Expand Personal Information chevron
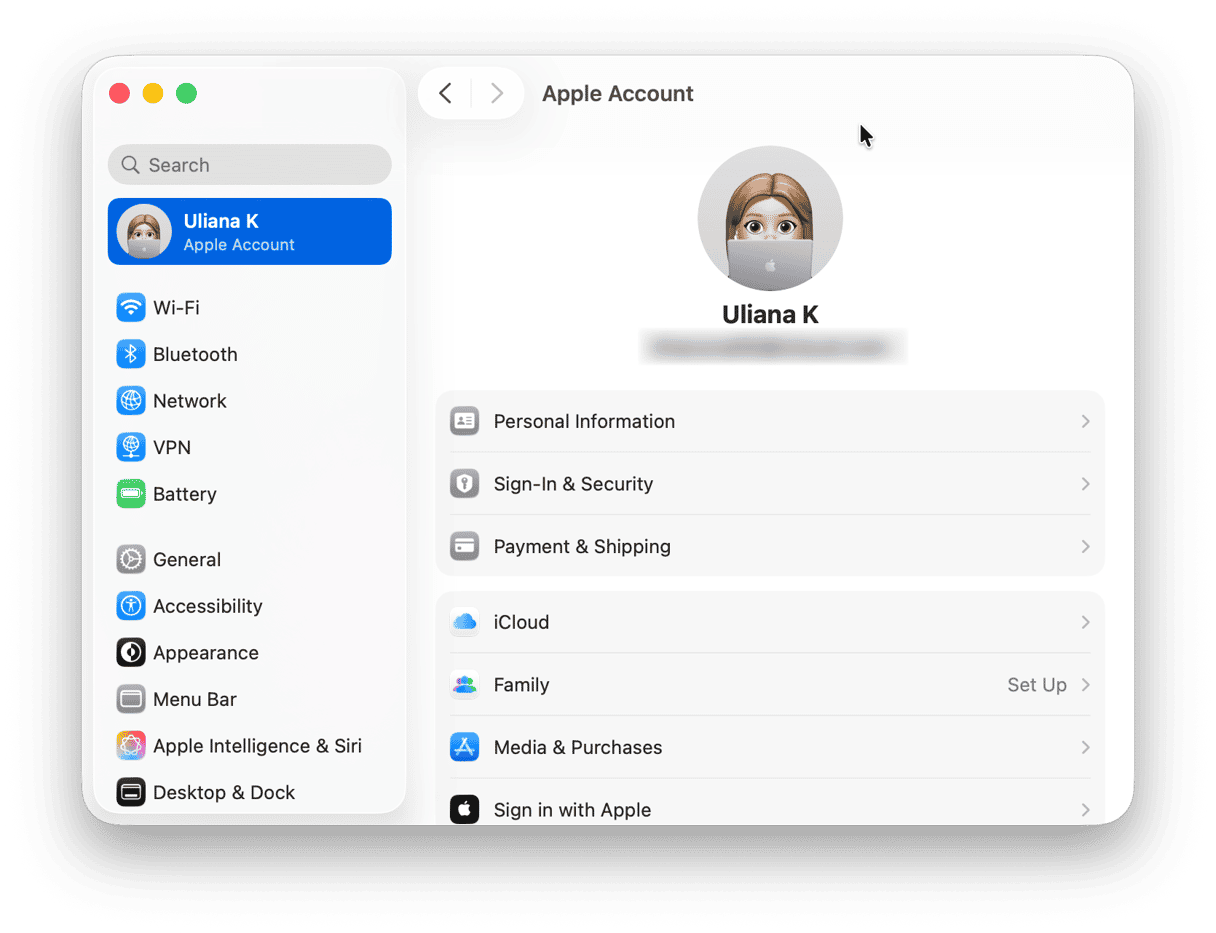 (1085, 422)
